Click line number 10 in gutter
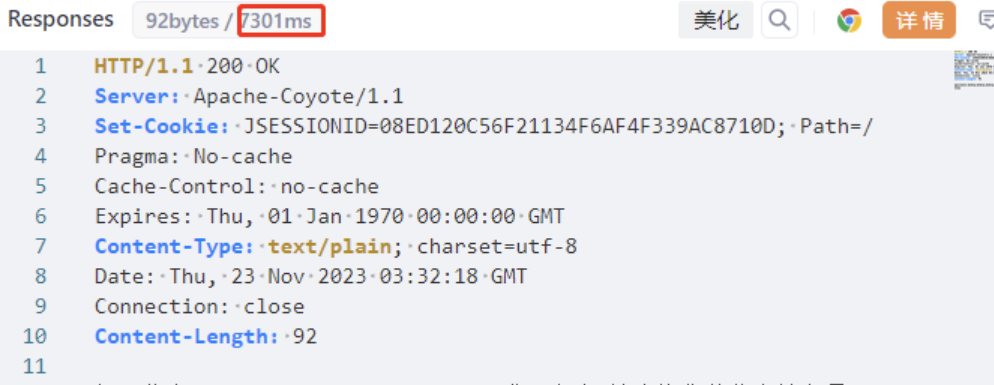This screenshot has width=994, height=385. (35, 336)
